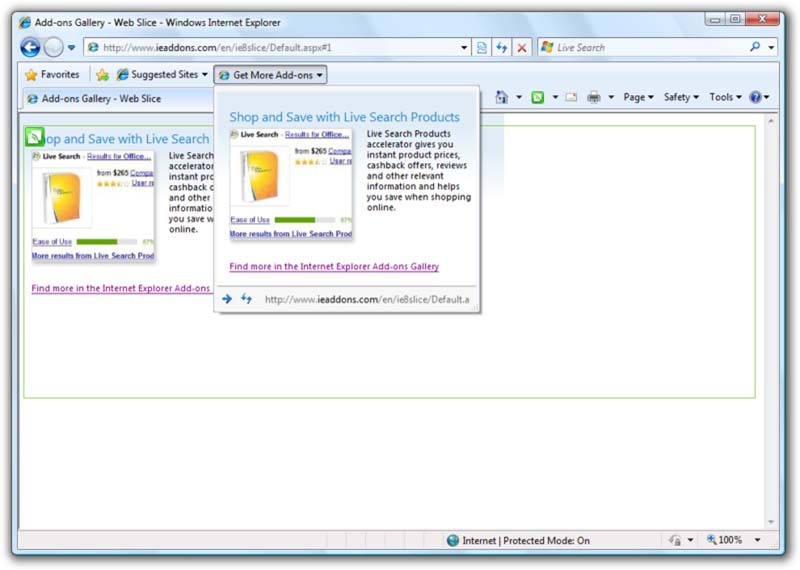Click the Internet Explorer logo in title bar
This screenshot has width=800, height=570.
(x=24, y=22)
